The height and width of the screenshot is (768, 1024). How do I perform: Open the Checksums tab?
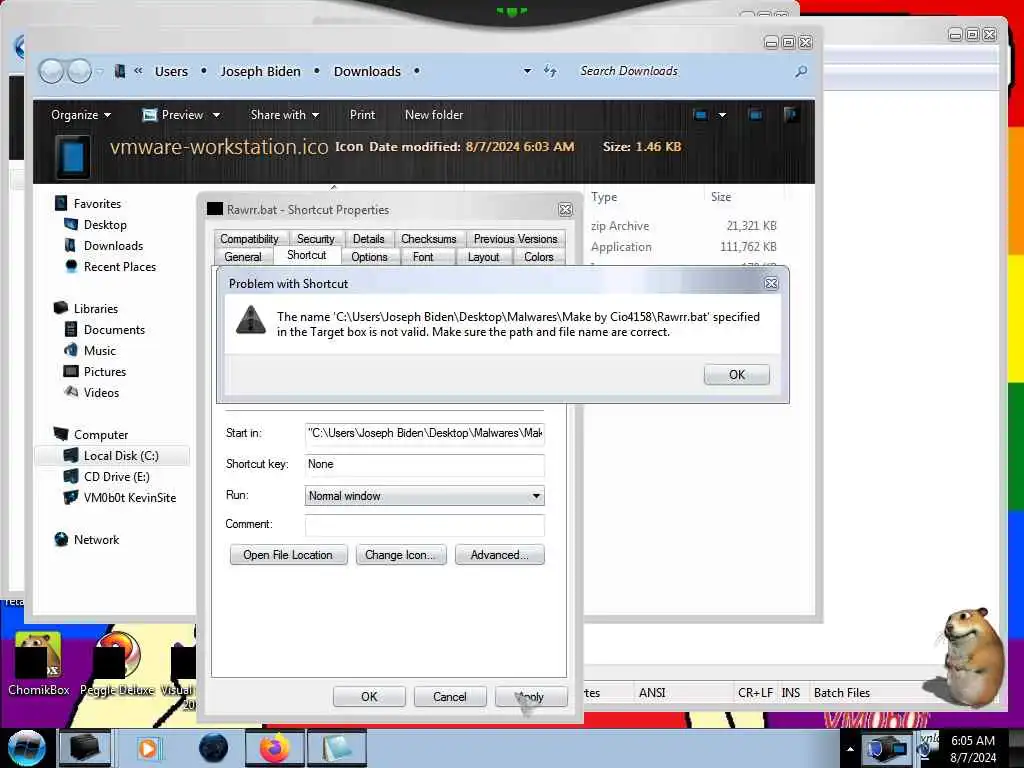428,239
